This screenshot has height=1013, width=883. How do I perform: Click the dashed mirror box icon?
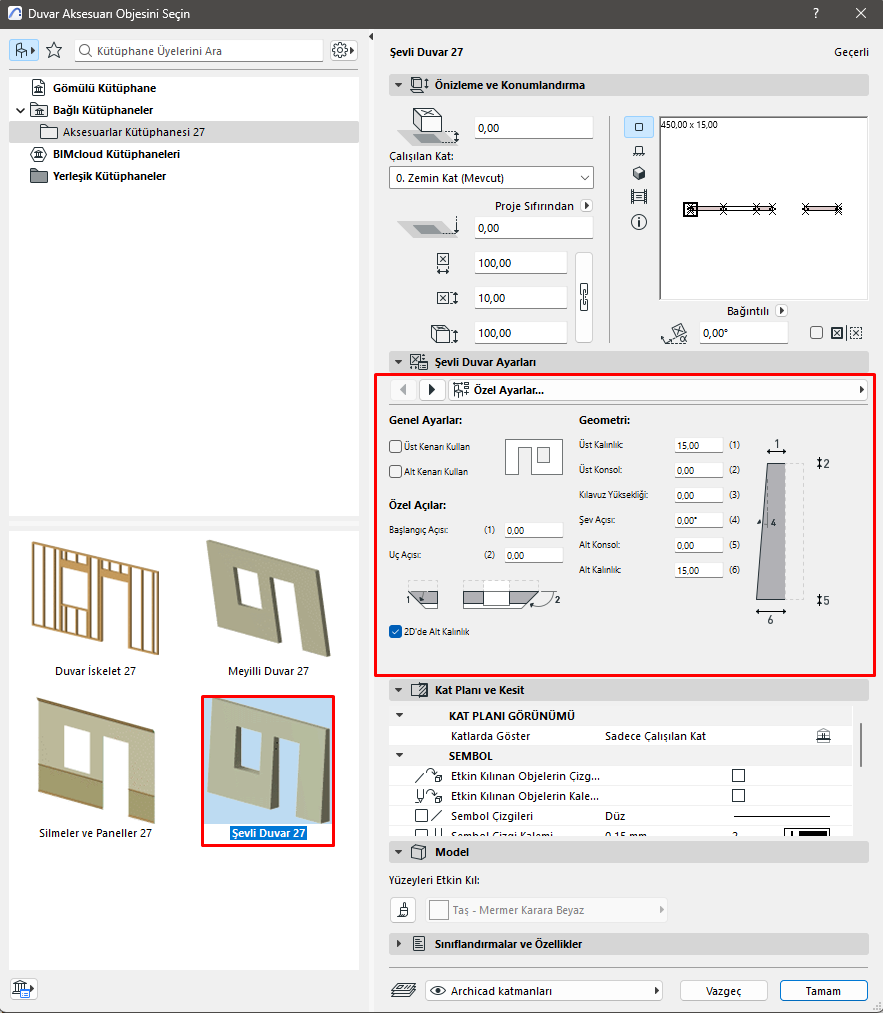(856, 333)
